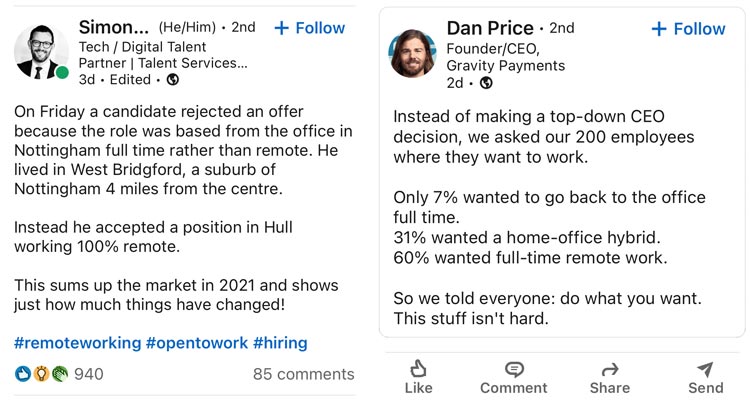The width and height of the screenshot is (750, 400).
Task: Click the lightbulb insightful reaction icon
Action: click(41, 374)
